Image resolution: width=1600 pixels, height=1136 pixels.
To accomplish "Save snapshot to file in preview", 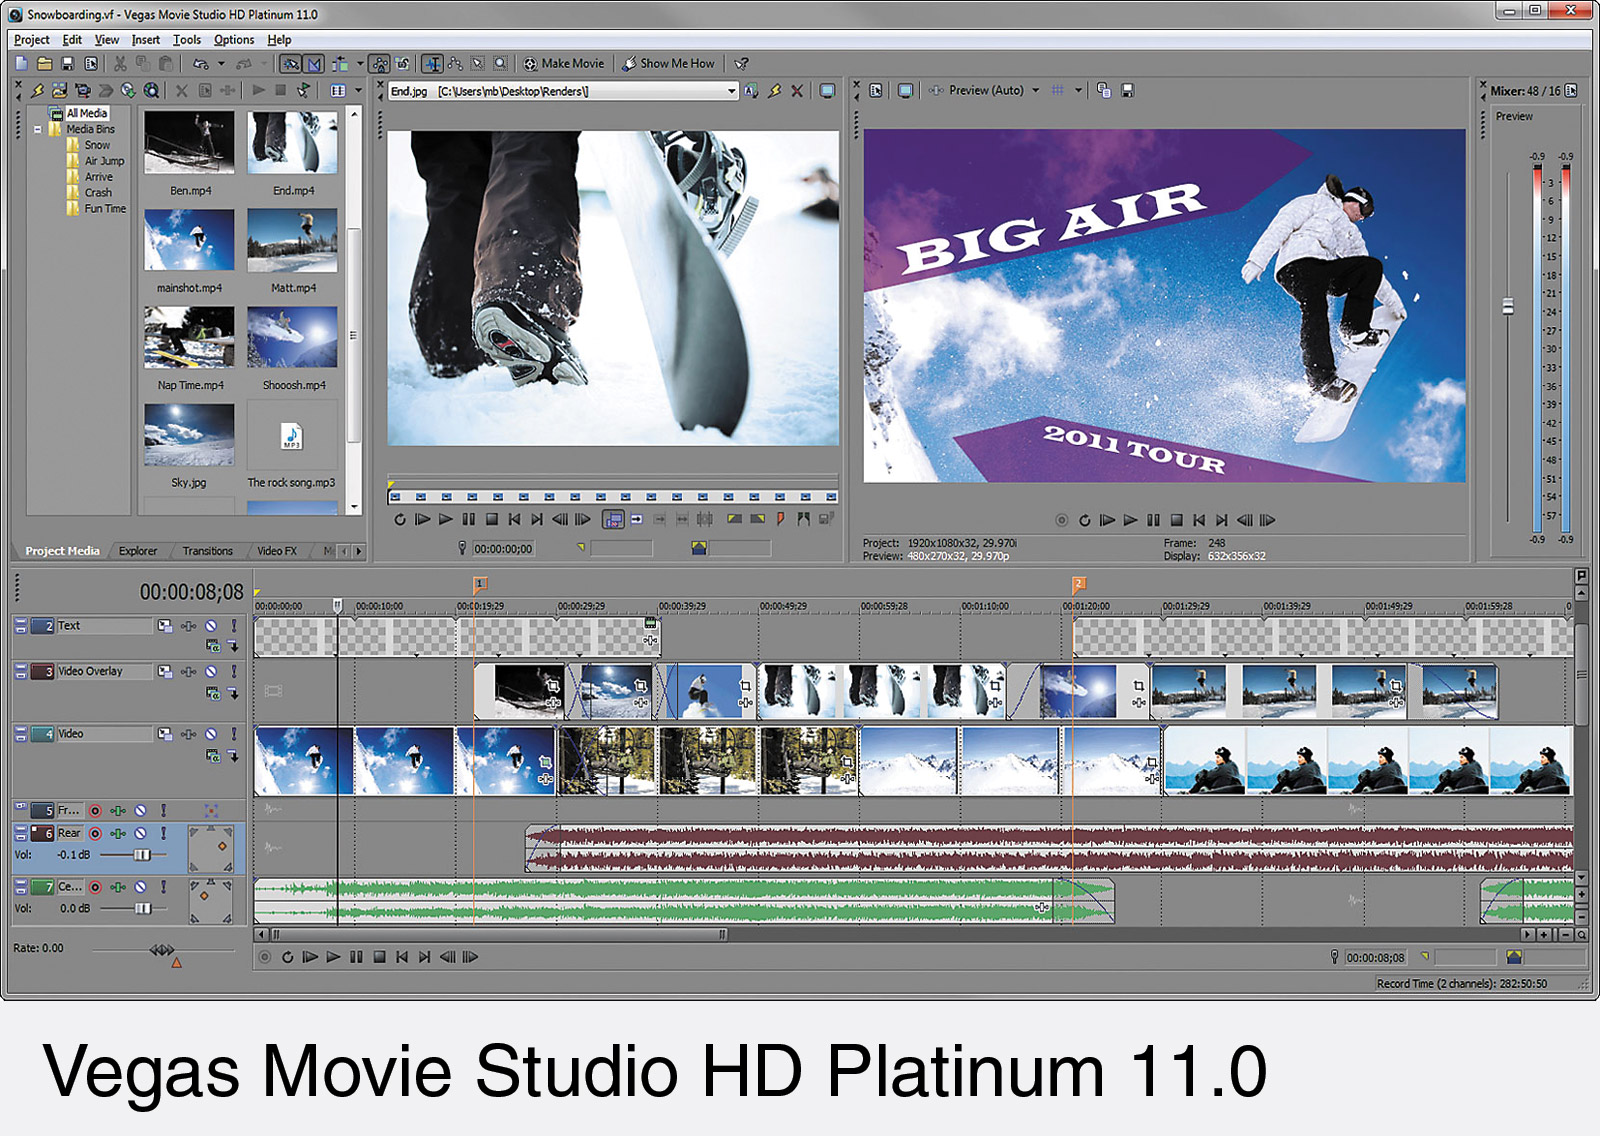I will [x=1128, y=90].
